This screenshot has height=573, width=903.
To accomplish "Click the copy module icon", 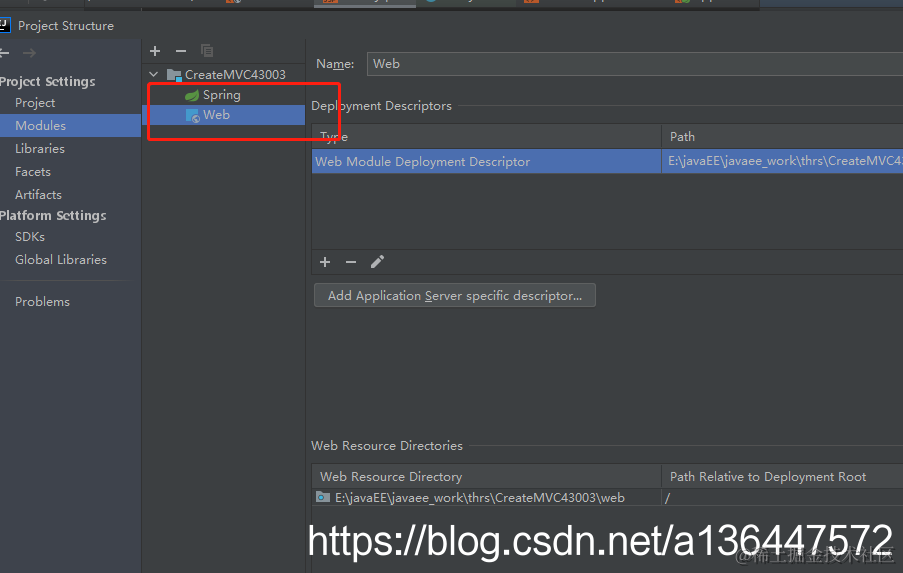I will pyautogui.click(x=207, y=51).
